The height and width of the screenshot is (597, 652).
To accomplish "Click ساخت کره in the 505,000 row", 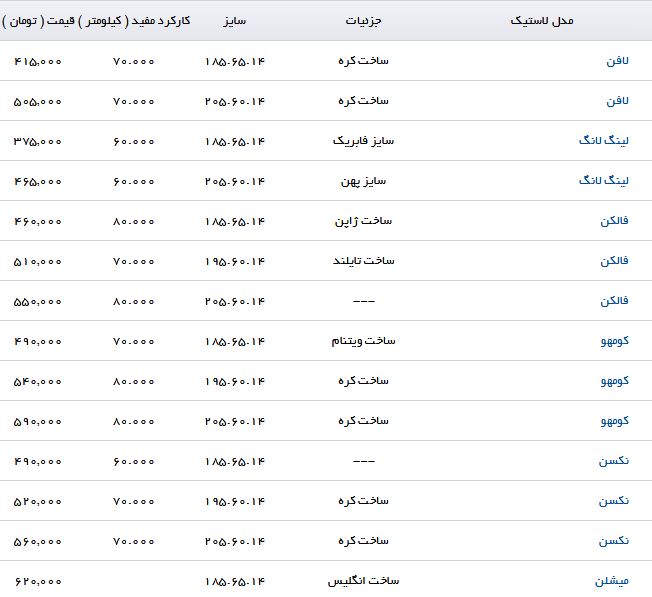I will point(363,101).
